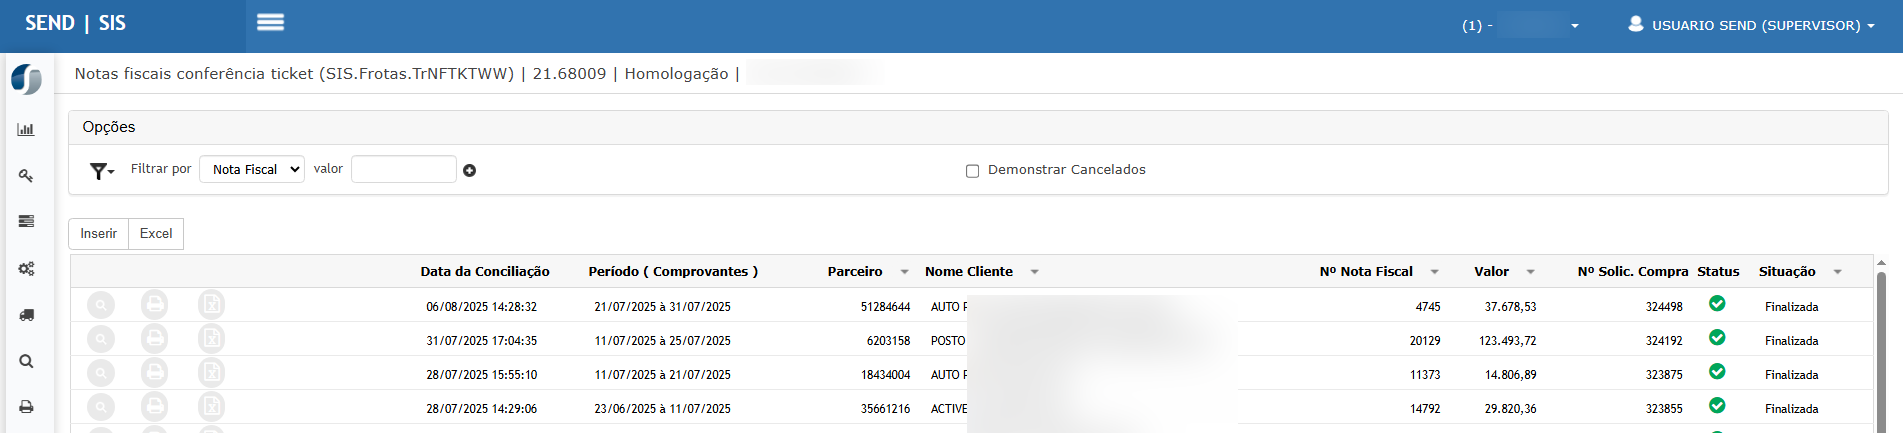Open the Parceiro column filter arrow
Viewport: 1903px width, 433px height.
point(904,272)
